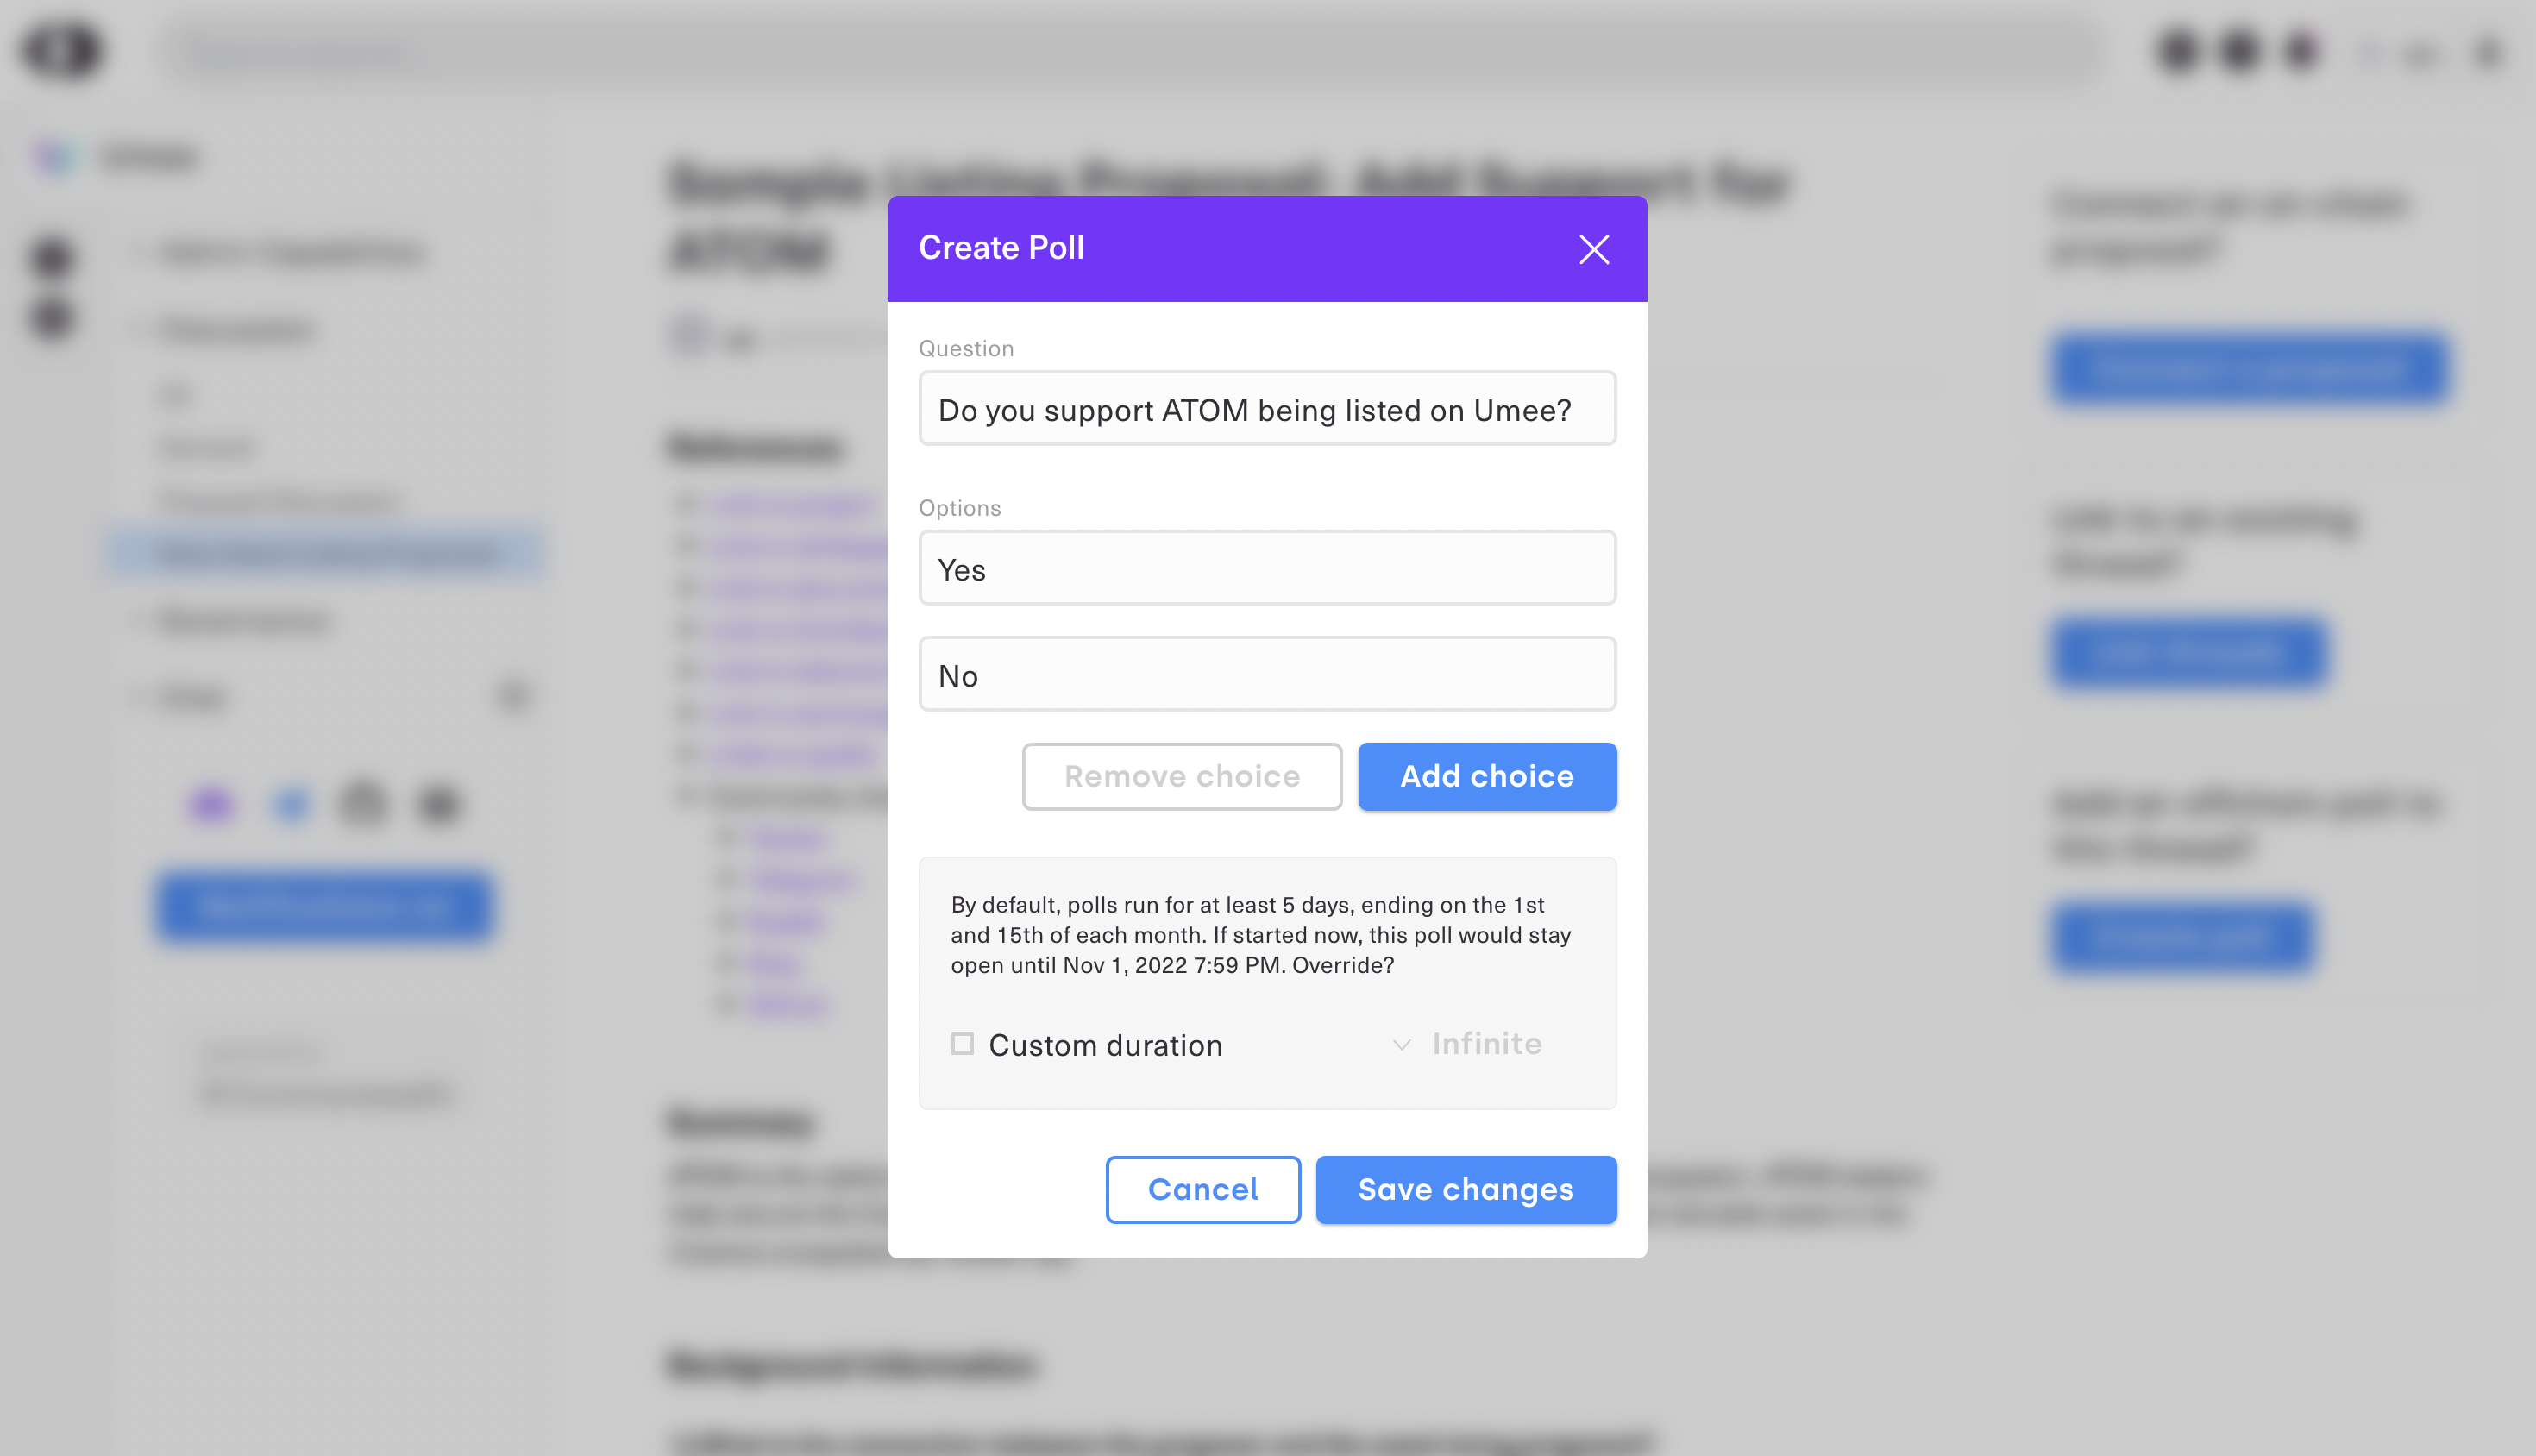Click the blurred highlighted item in left sidebar
Viewport: 2536px width, 1456px height.
[x=327, y=553]
